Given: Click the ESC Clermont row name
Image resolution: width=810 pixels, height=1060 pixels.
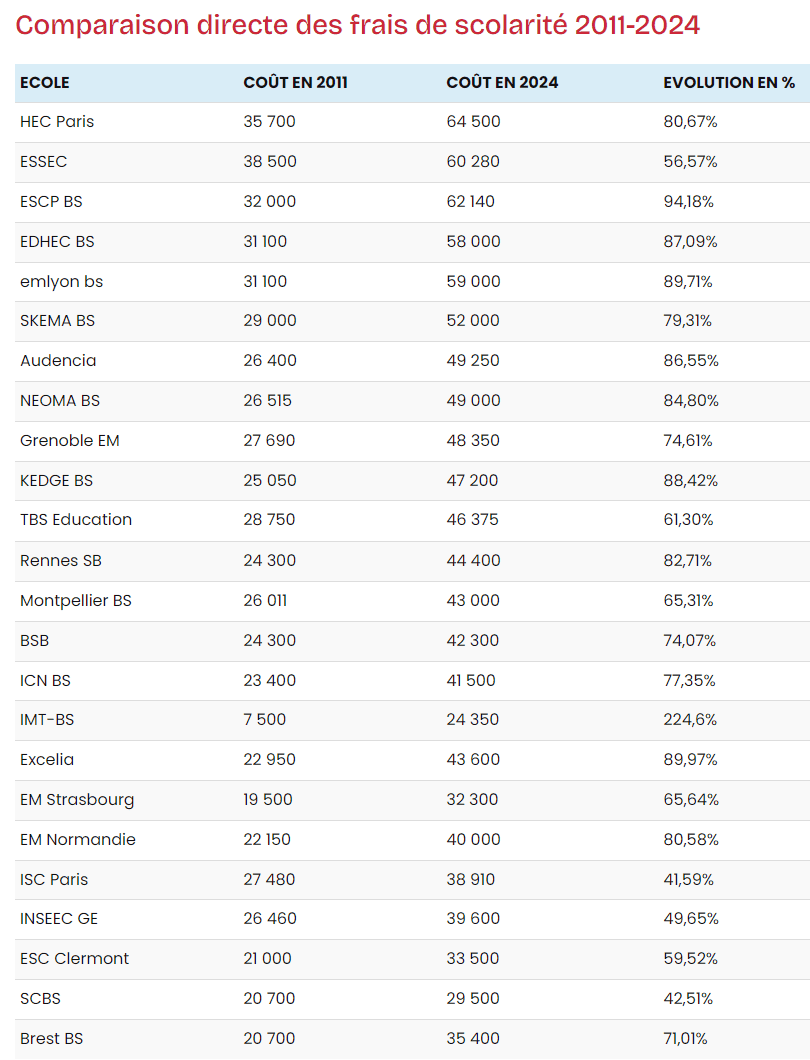Looking at the screenshot, I should click(74, 959).
